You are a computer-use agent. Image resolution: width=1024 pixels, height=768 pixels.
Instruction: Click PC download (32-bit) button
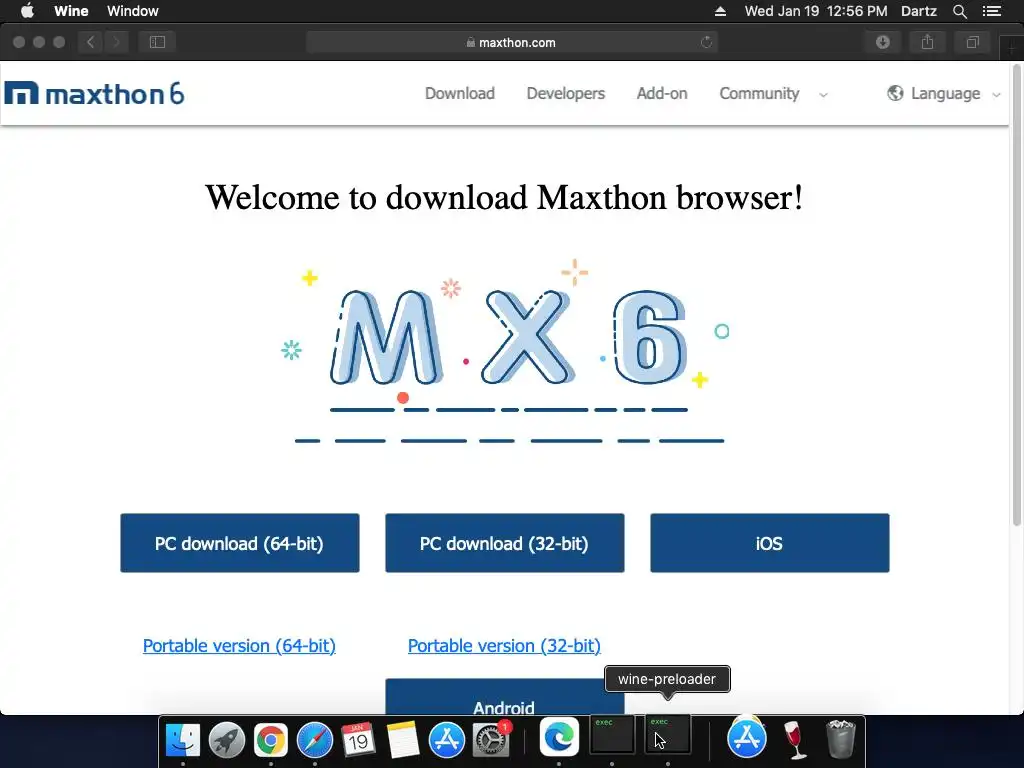click(505, 543)
